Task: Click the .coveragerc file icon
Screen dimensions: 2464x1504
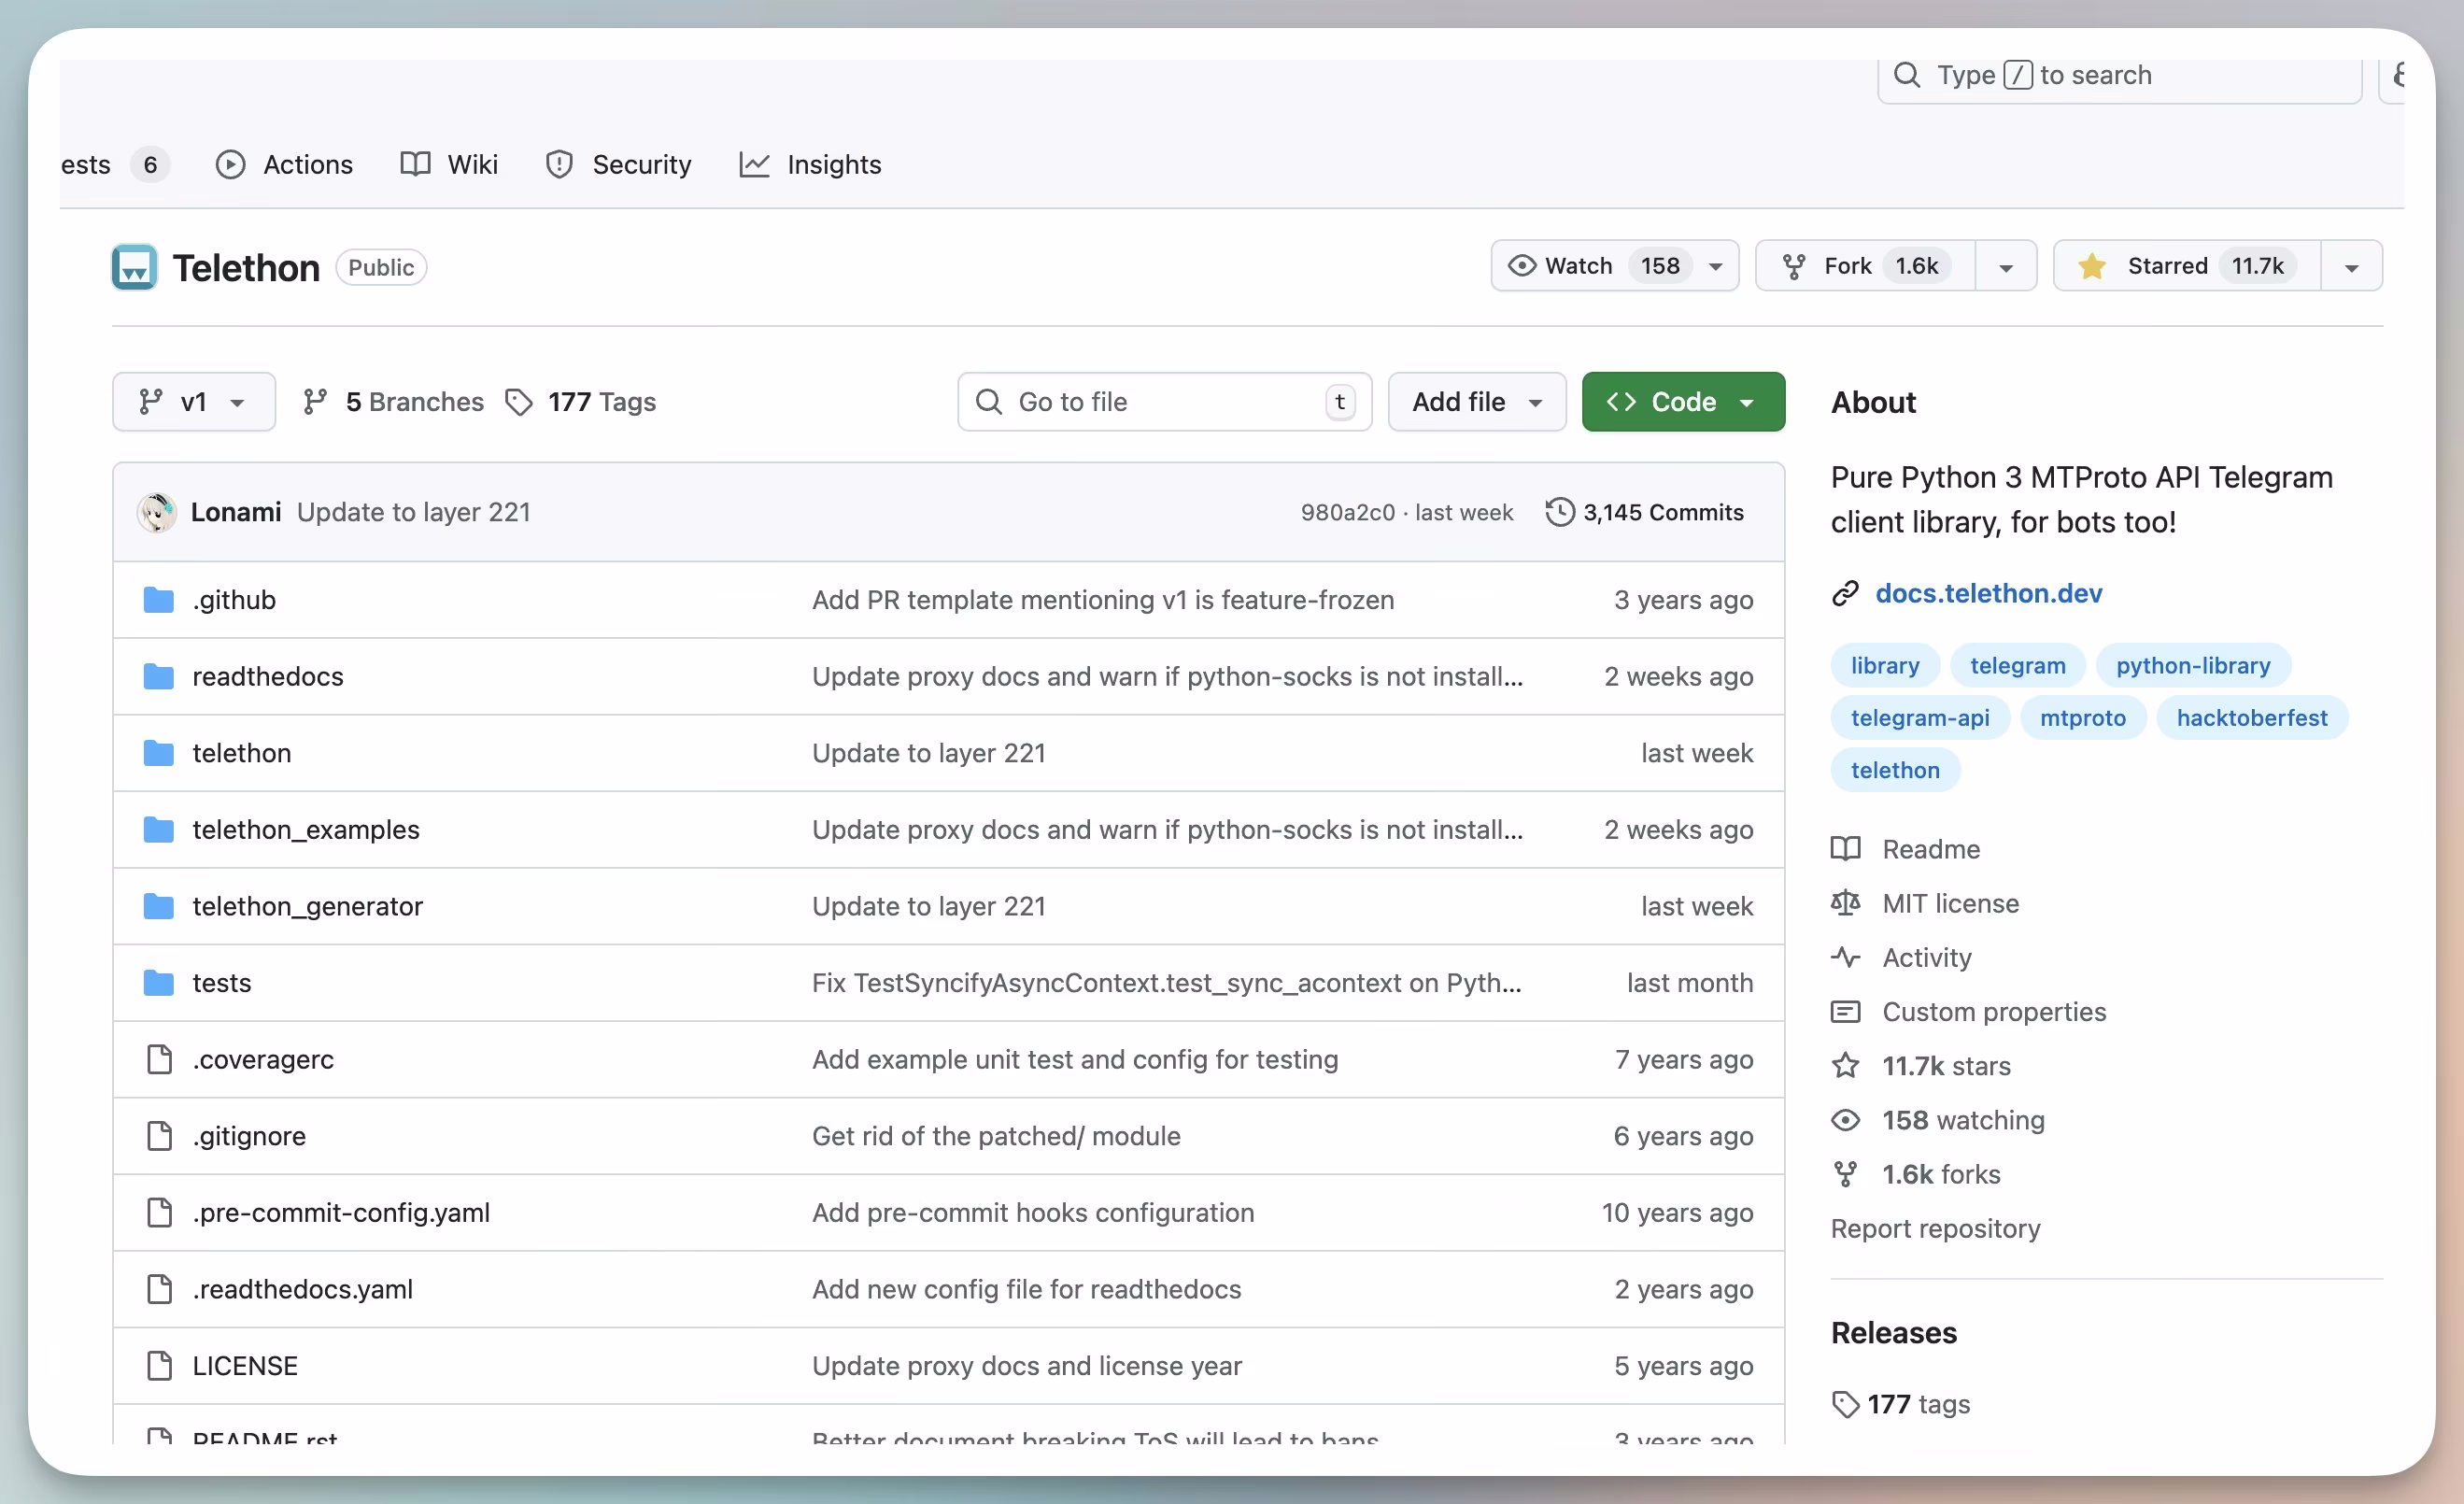Action: [x=159, y=1059]
